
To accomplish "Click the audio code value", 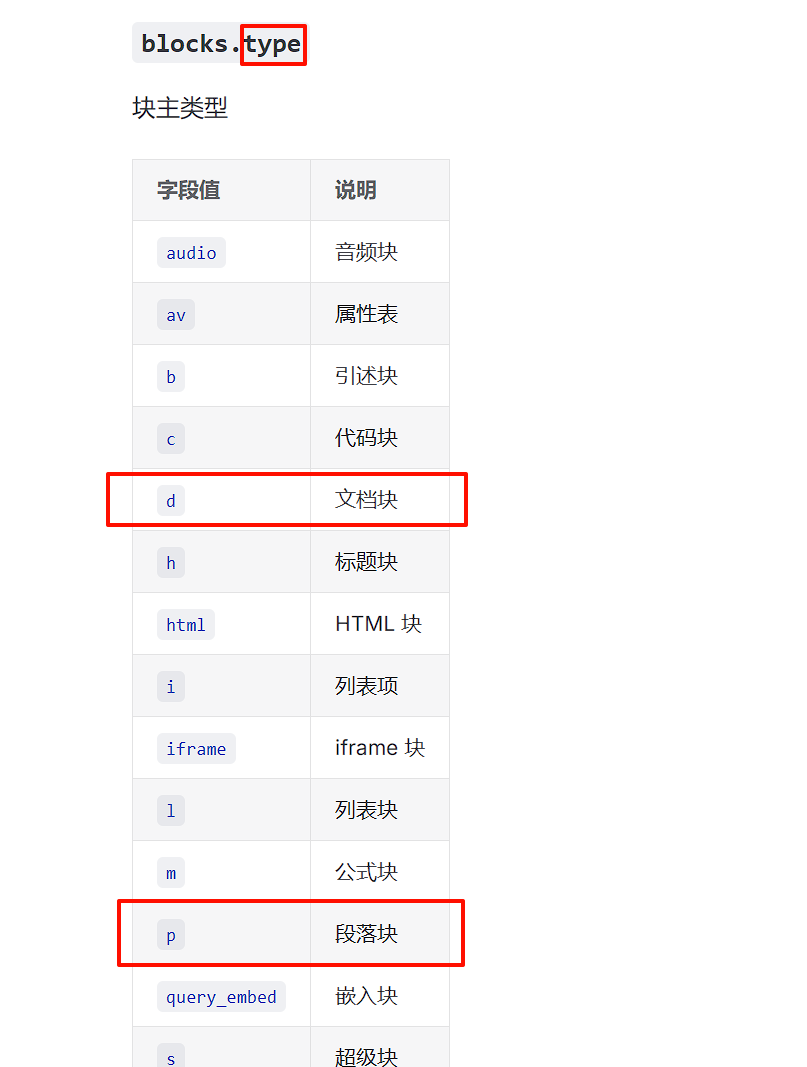I will pyautogui.click(x=191, y=253).
